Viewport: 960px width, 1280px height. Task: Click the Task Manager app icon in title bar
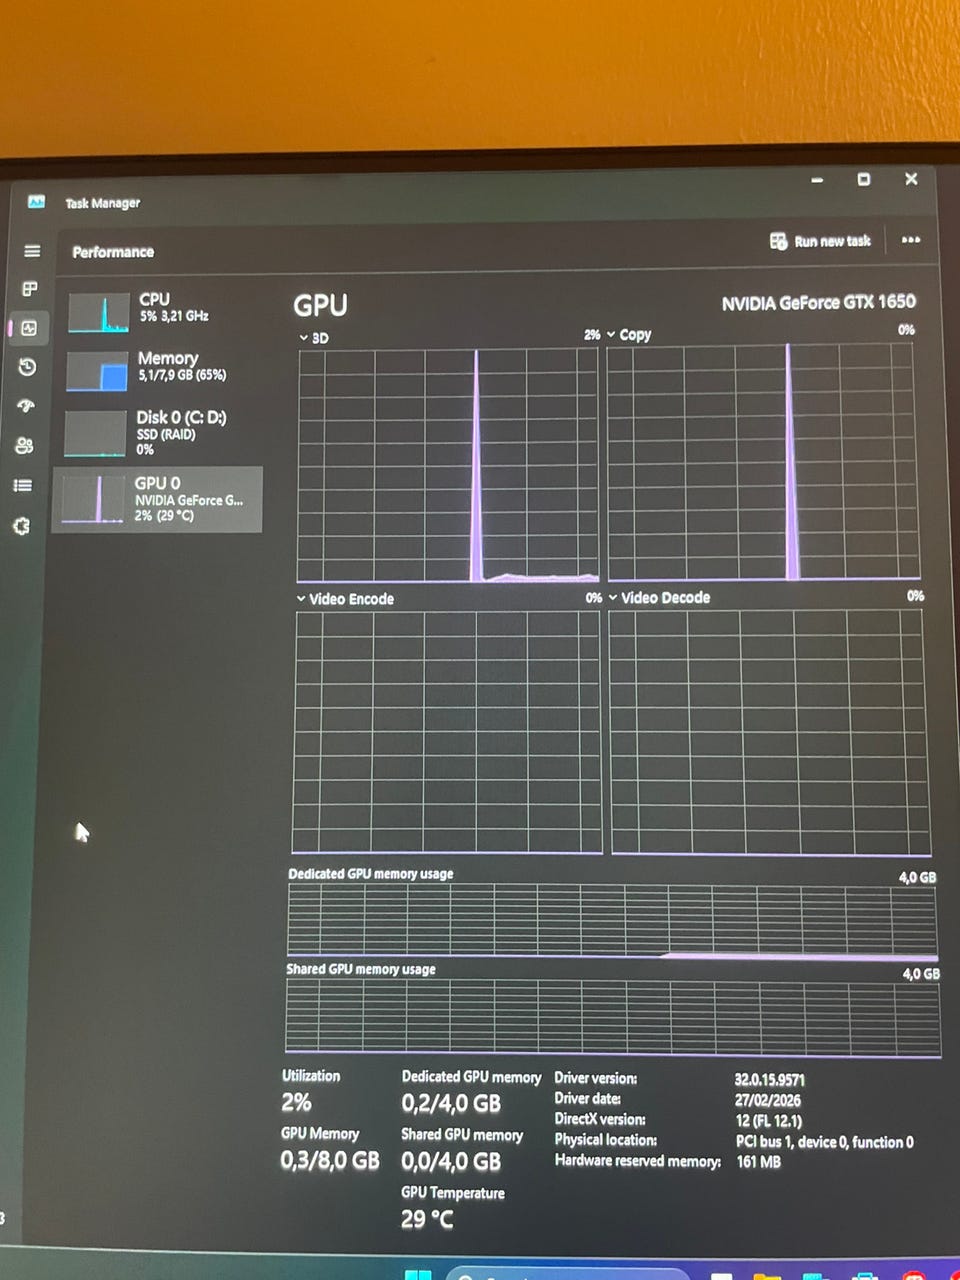tap(37, 201)
